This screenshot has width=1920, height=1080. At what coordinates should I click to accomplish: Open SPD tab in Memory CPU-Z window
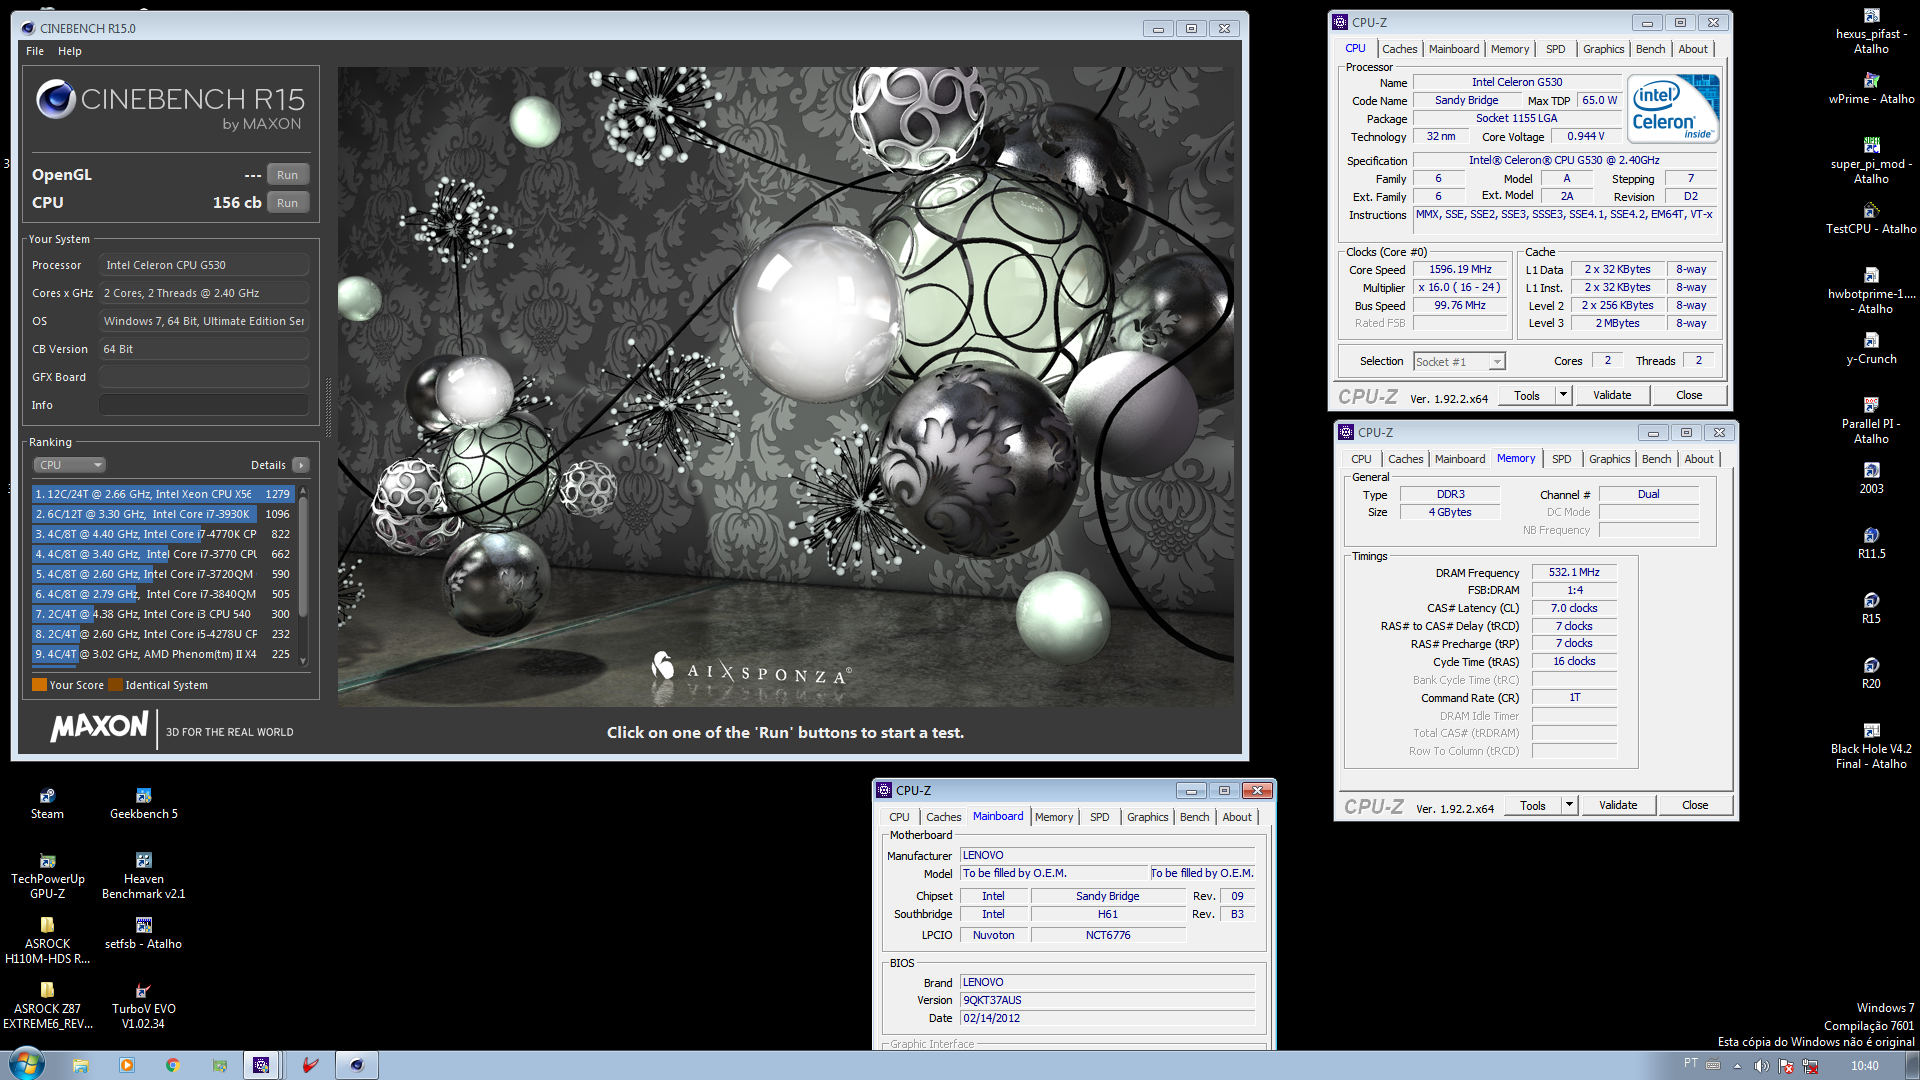tap(1561, 459)
